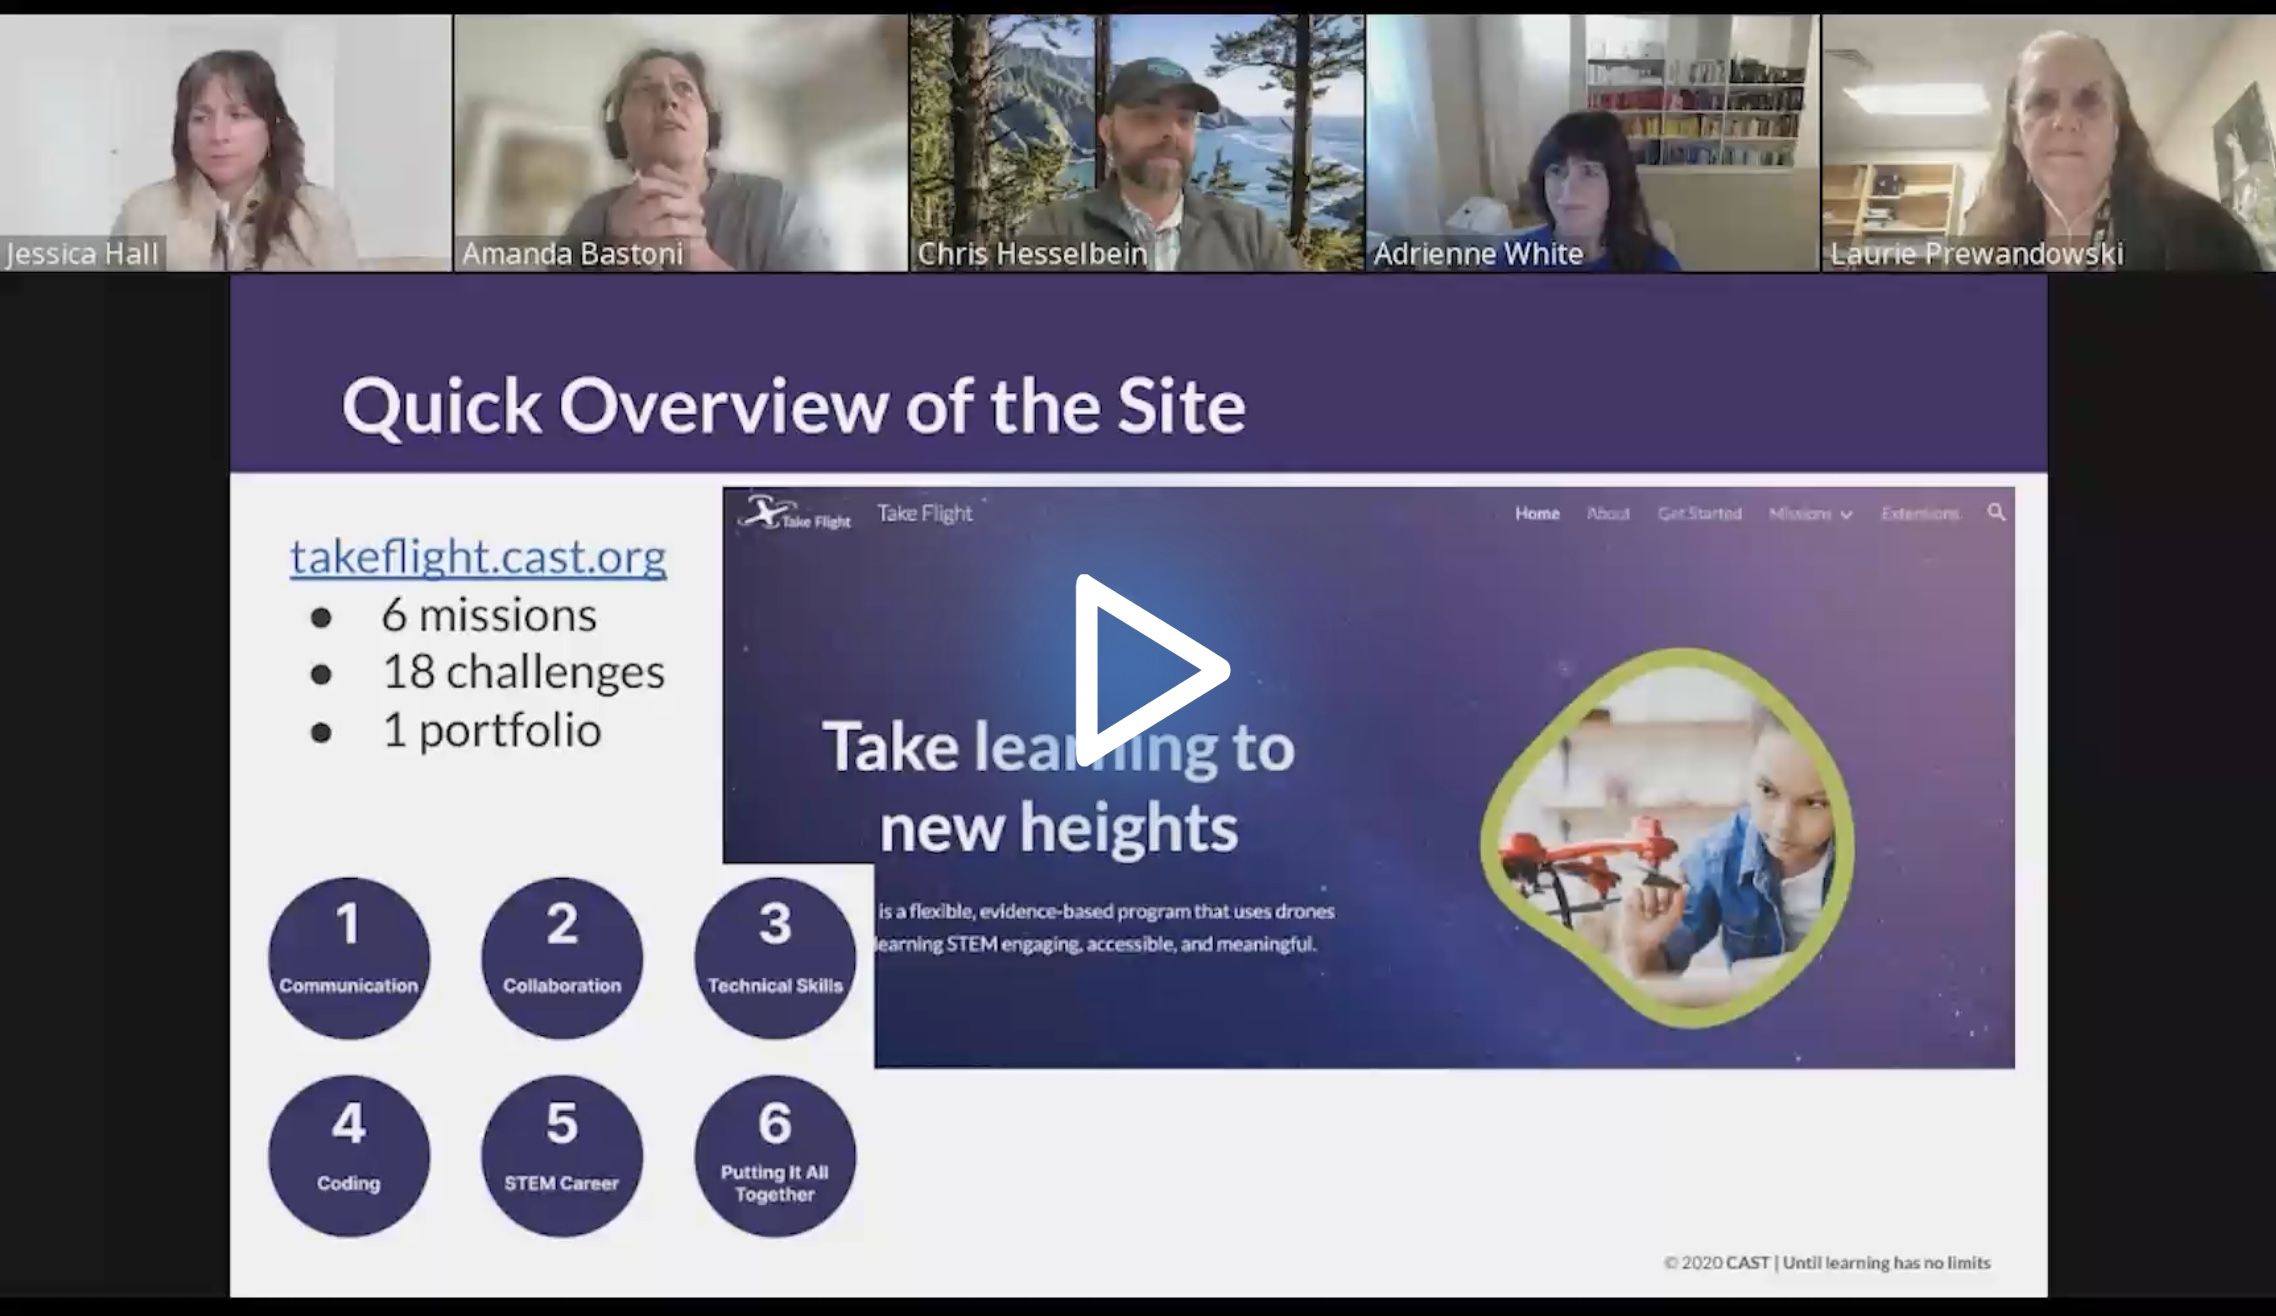
Task: Open the takeflight.cast.org link
Action: [478, 557]
